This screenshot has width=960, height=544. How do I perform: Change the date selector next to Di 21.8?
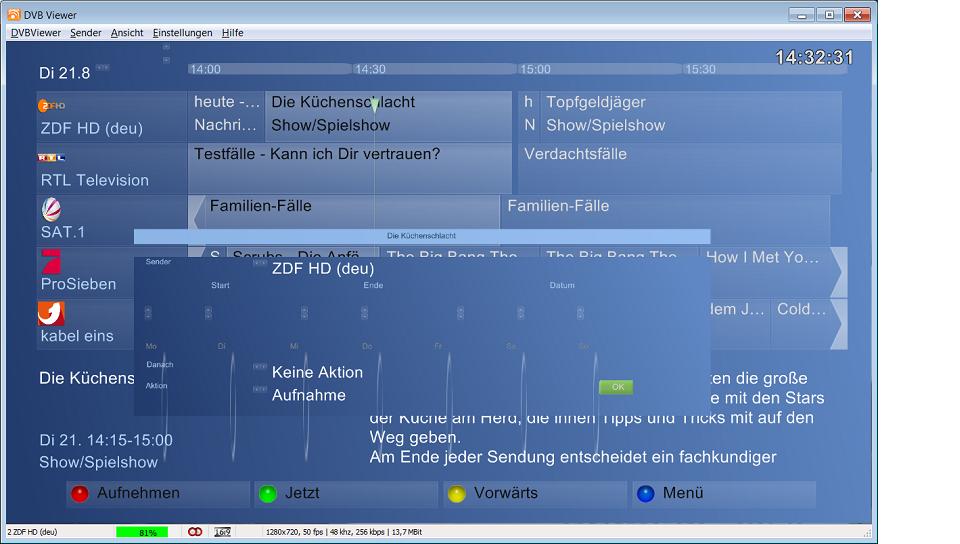tap(103, 68)
